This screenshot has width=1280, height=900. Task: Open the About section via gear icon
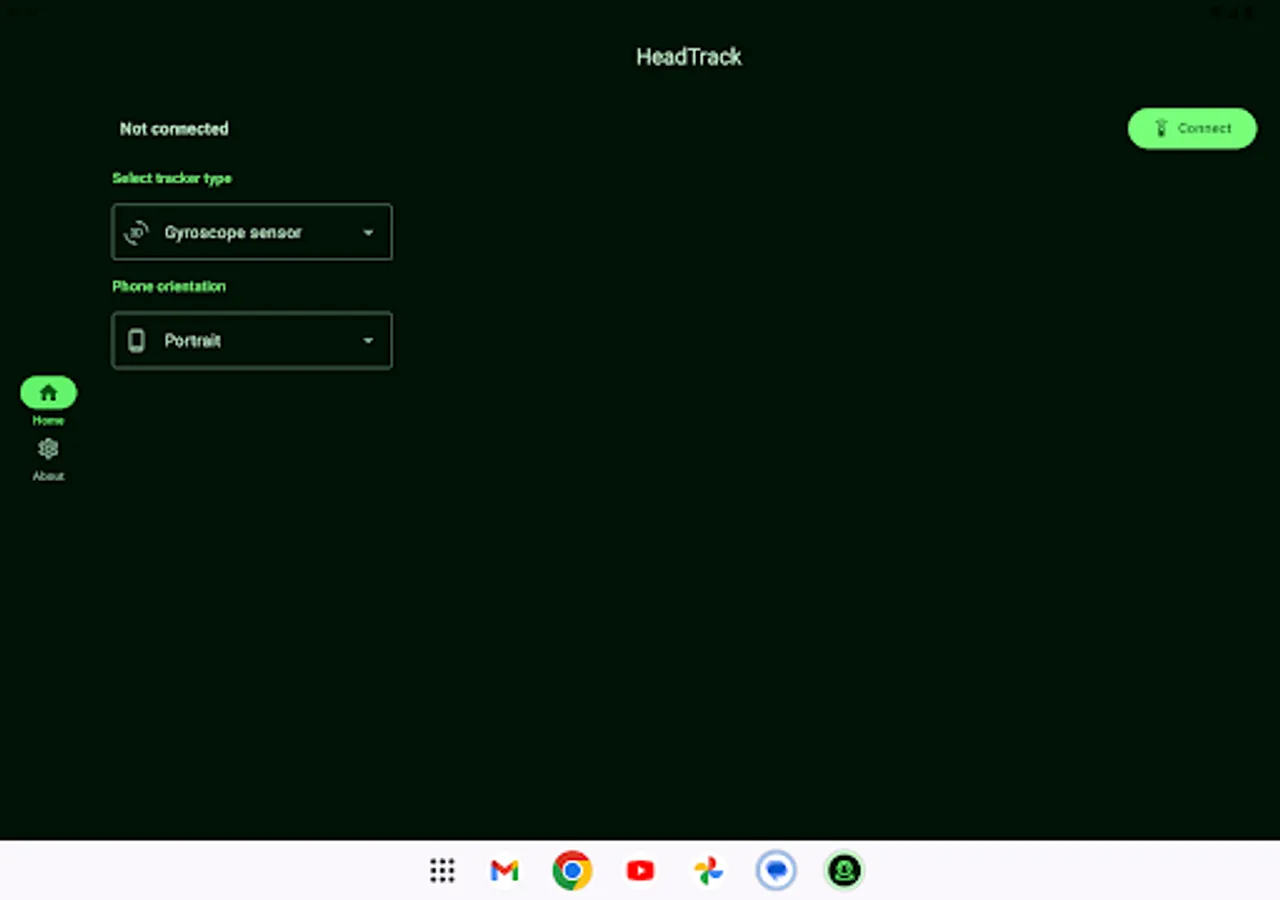coord(48,448)
